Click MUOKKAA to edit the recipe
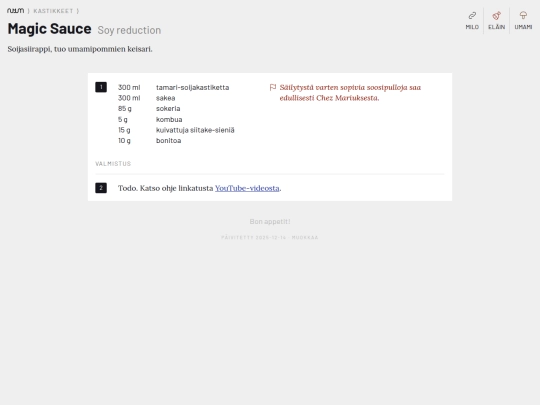This screenshot has height=405, width=540. (305, 237)
